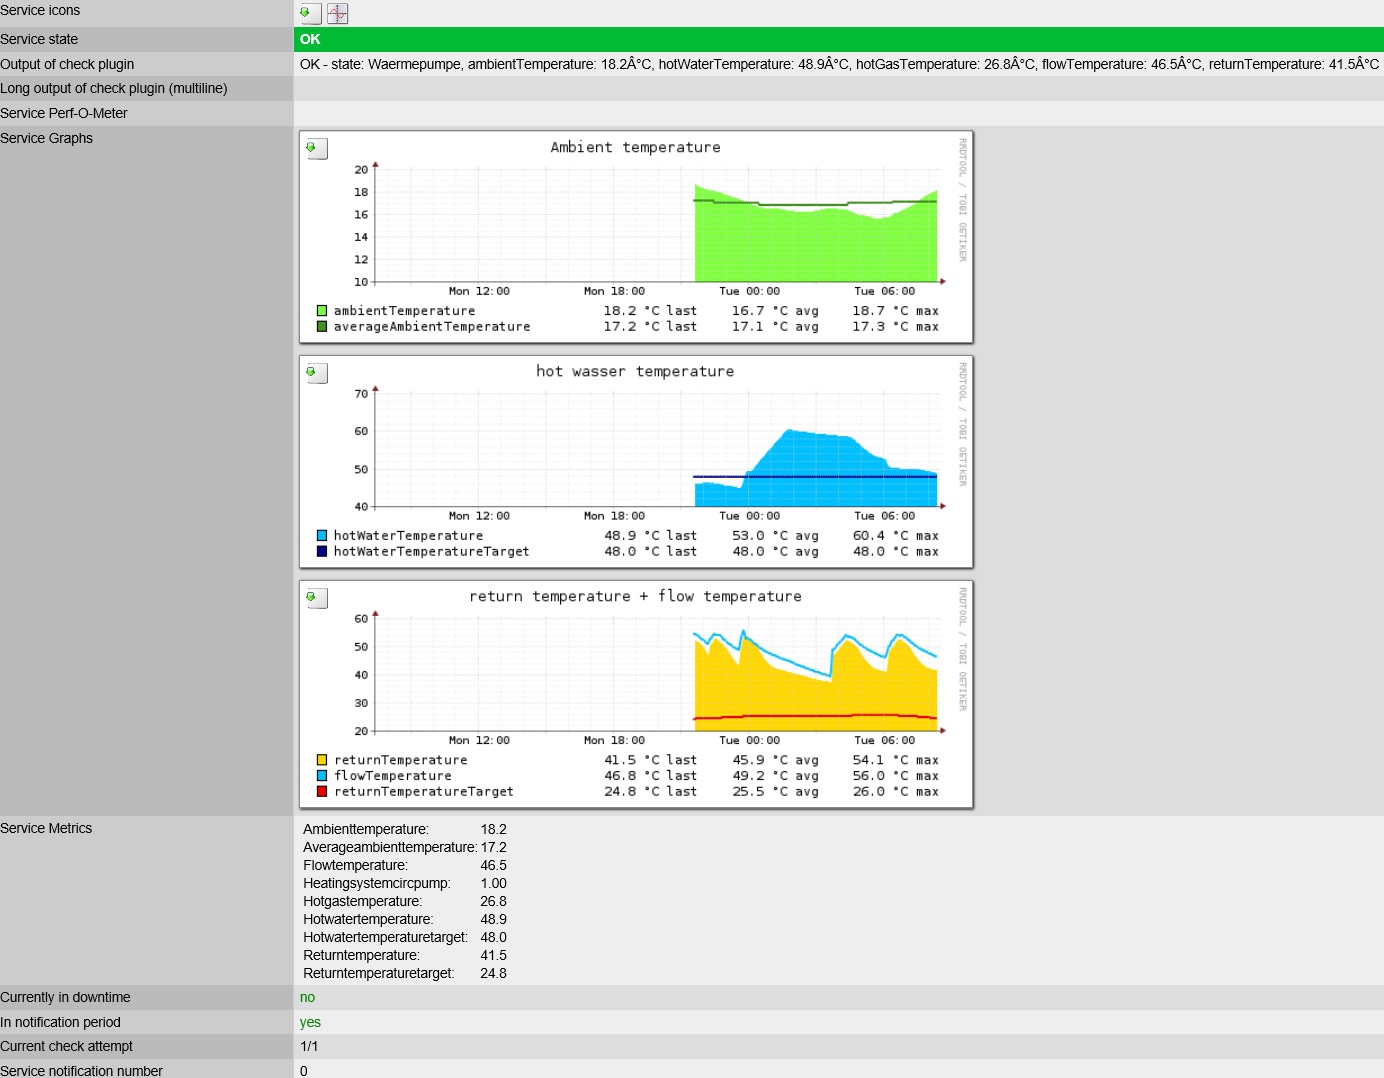Click the green arrow icon on hot wasser graph

click(x=317, y=373)
